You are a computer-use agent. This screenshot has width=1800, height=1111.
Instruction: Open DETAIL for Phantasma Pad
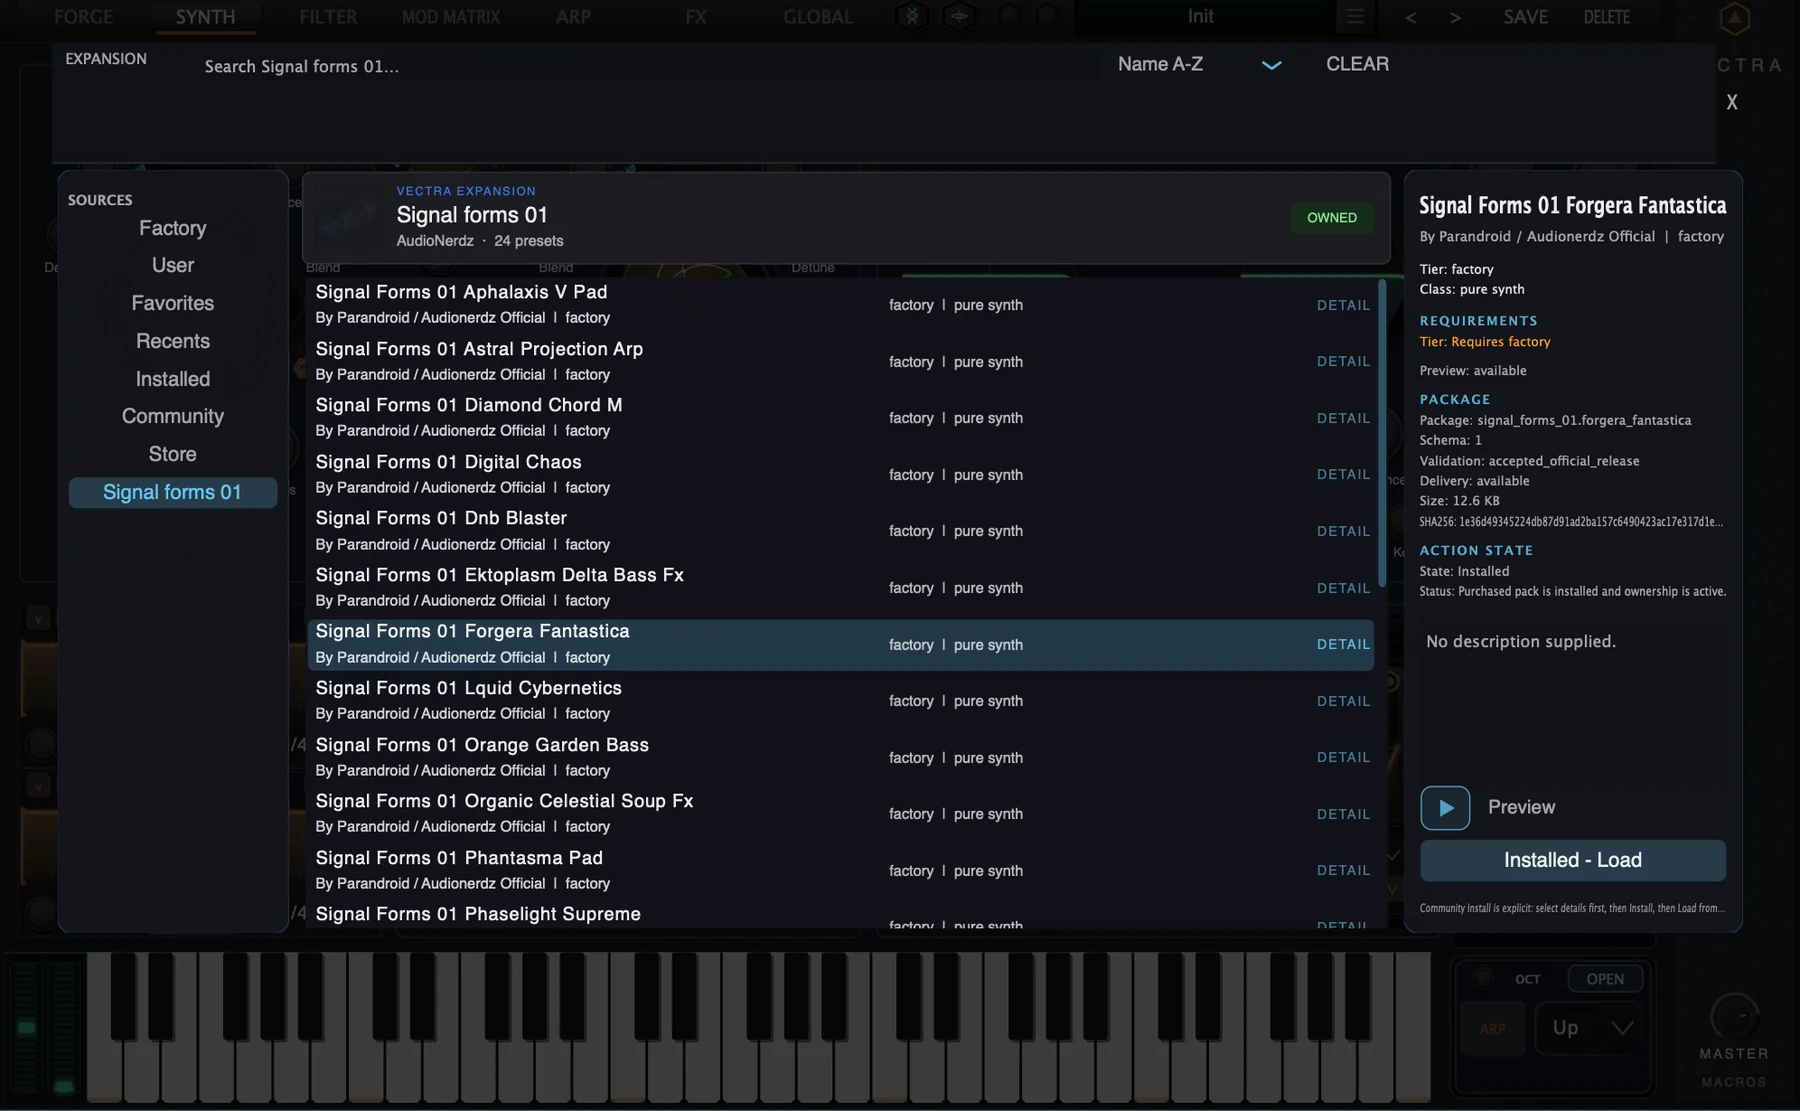(1343, 870)
